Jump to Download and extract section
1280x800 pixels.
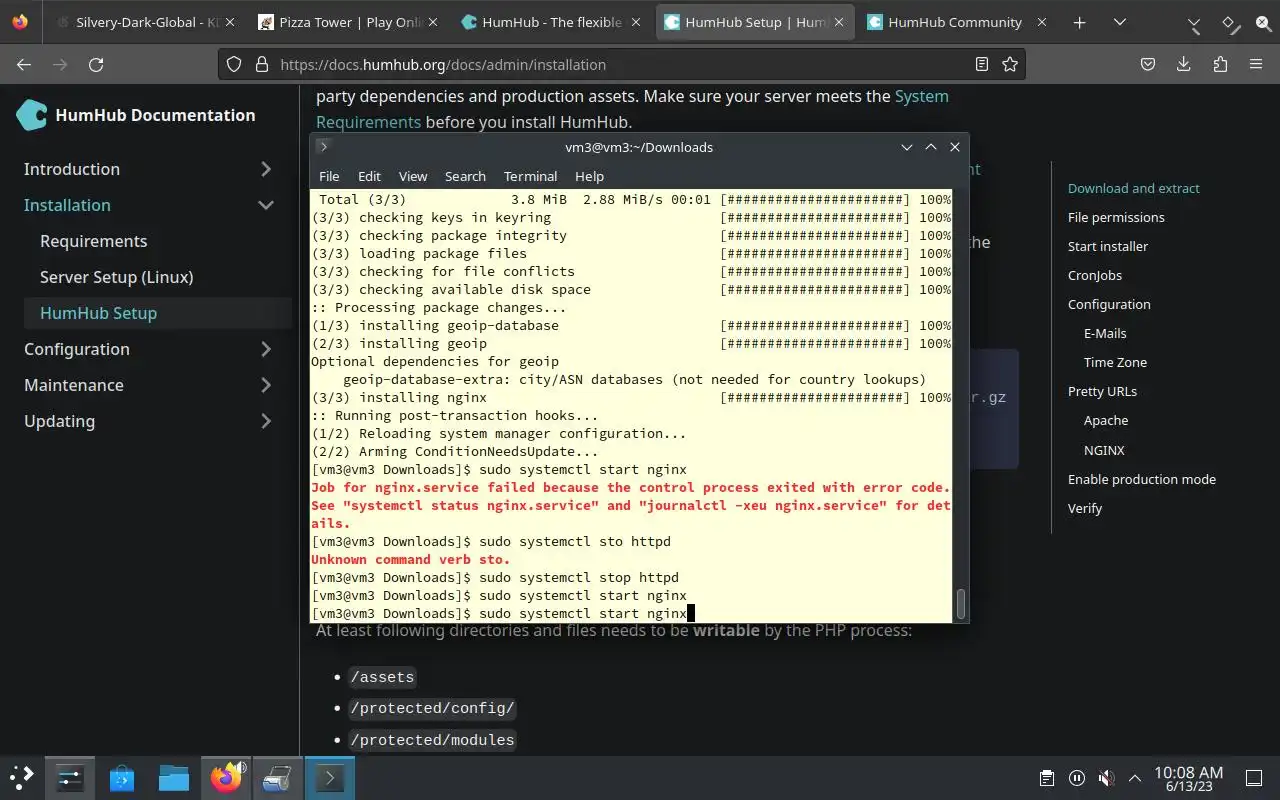(x=1133, y=188)
